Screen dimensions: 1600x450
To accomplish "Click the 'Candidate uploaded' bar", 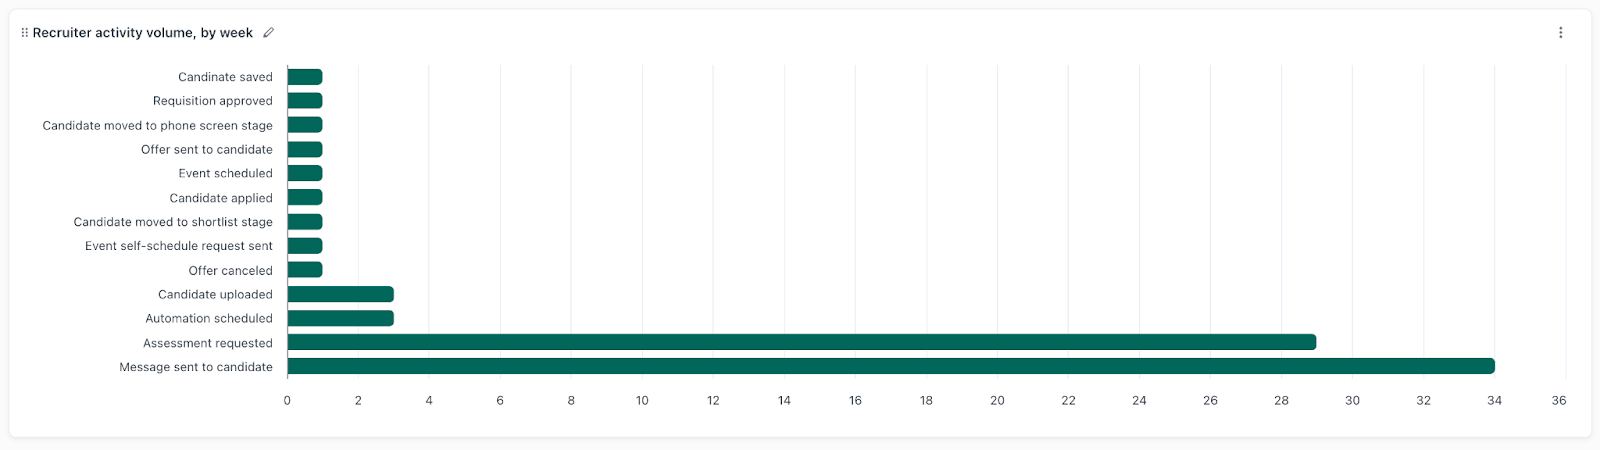I will point(340,294).
